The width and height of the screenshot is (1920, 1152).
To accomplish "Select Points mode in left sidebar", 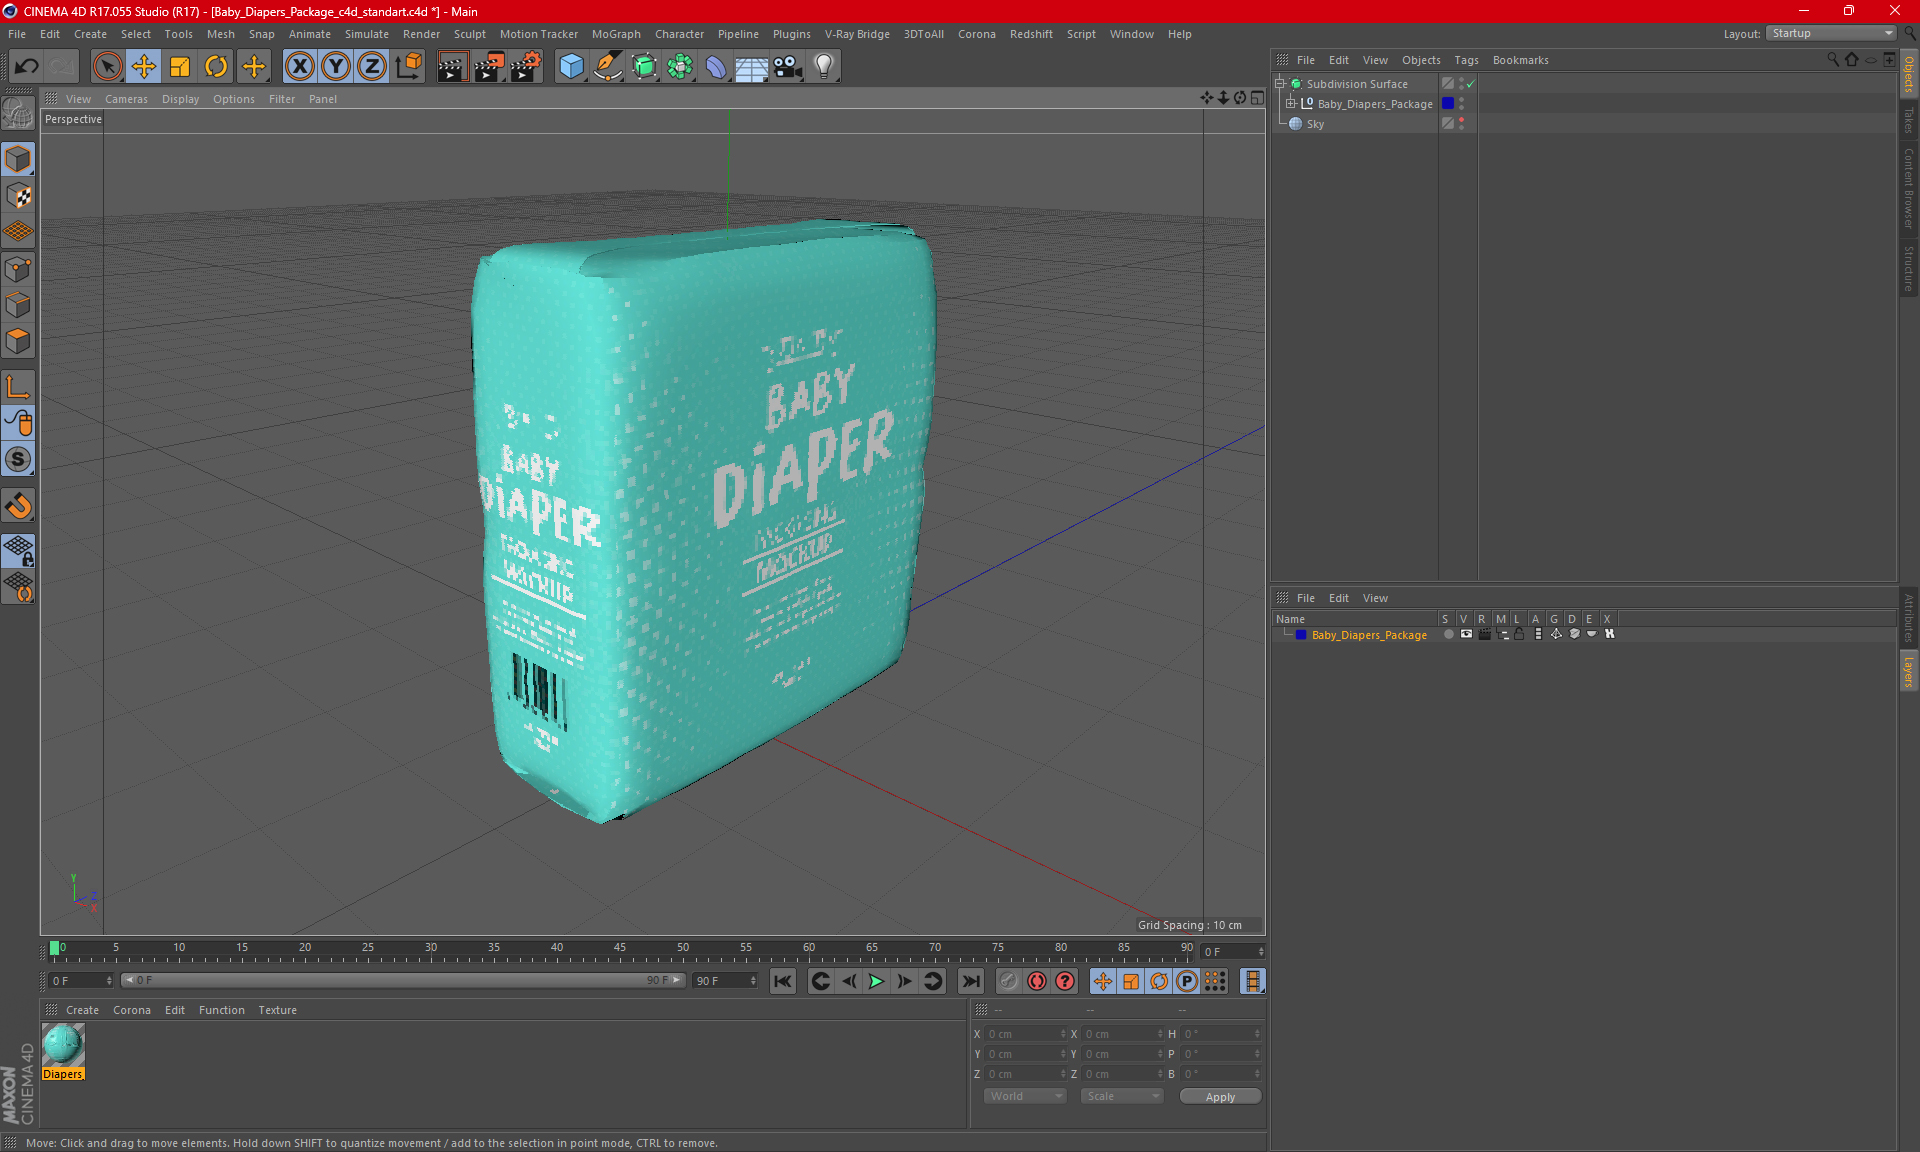I will pos(18,269).
